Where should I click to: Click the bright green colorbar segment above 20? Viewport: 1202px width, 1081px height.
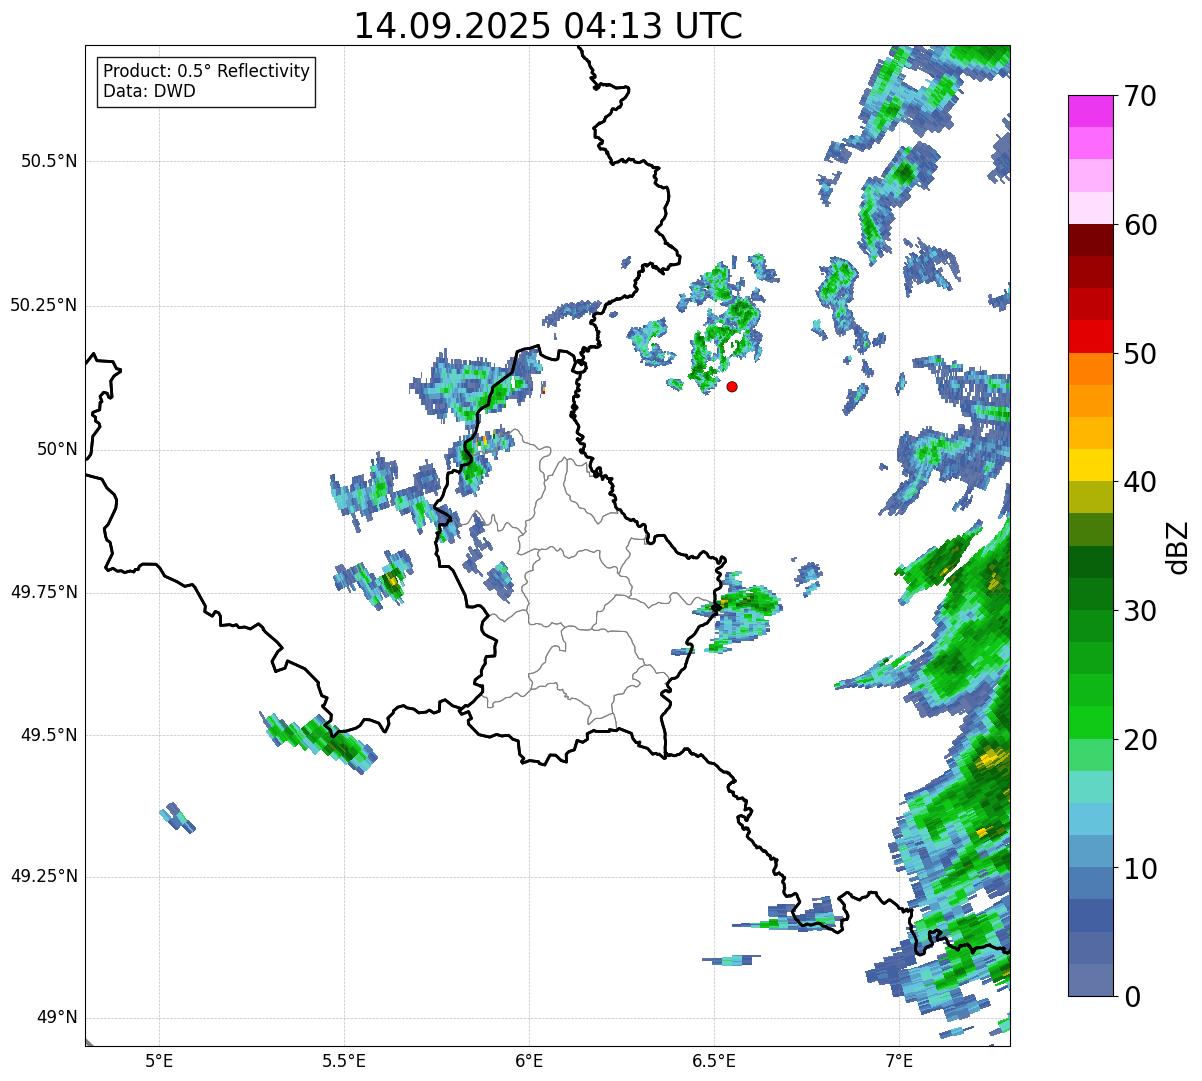click(1090, 722)
